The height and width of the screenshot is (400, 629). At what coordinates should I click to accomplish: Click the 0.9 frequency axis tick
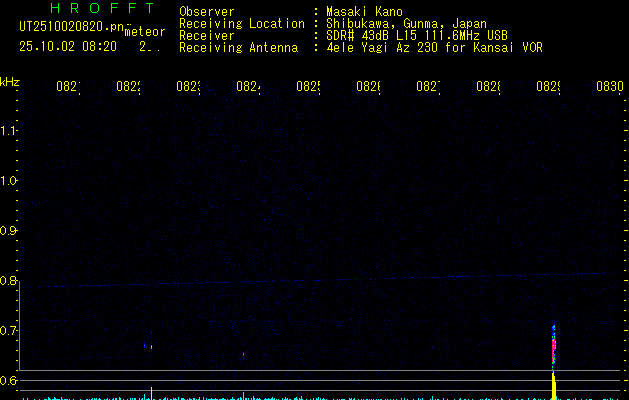click(10, 231)
